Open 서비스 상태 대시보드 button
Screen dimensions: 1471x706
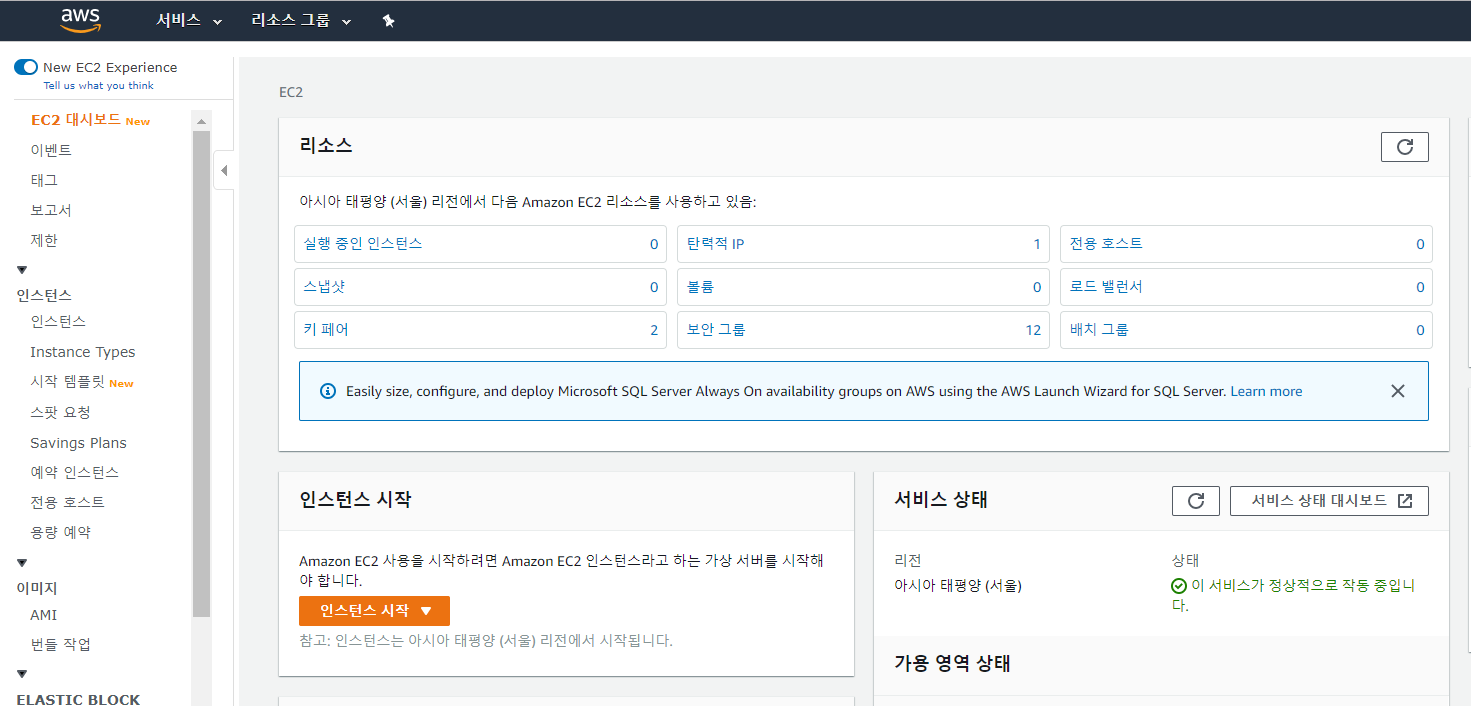tap(1329, 501)
